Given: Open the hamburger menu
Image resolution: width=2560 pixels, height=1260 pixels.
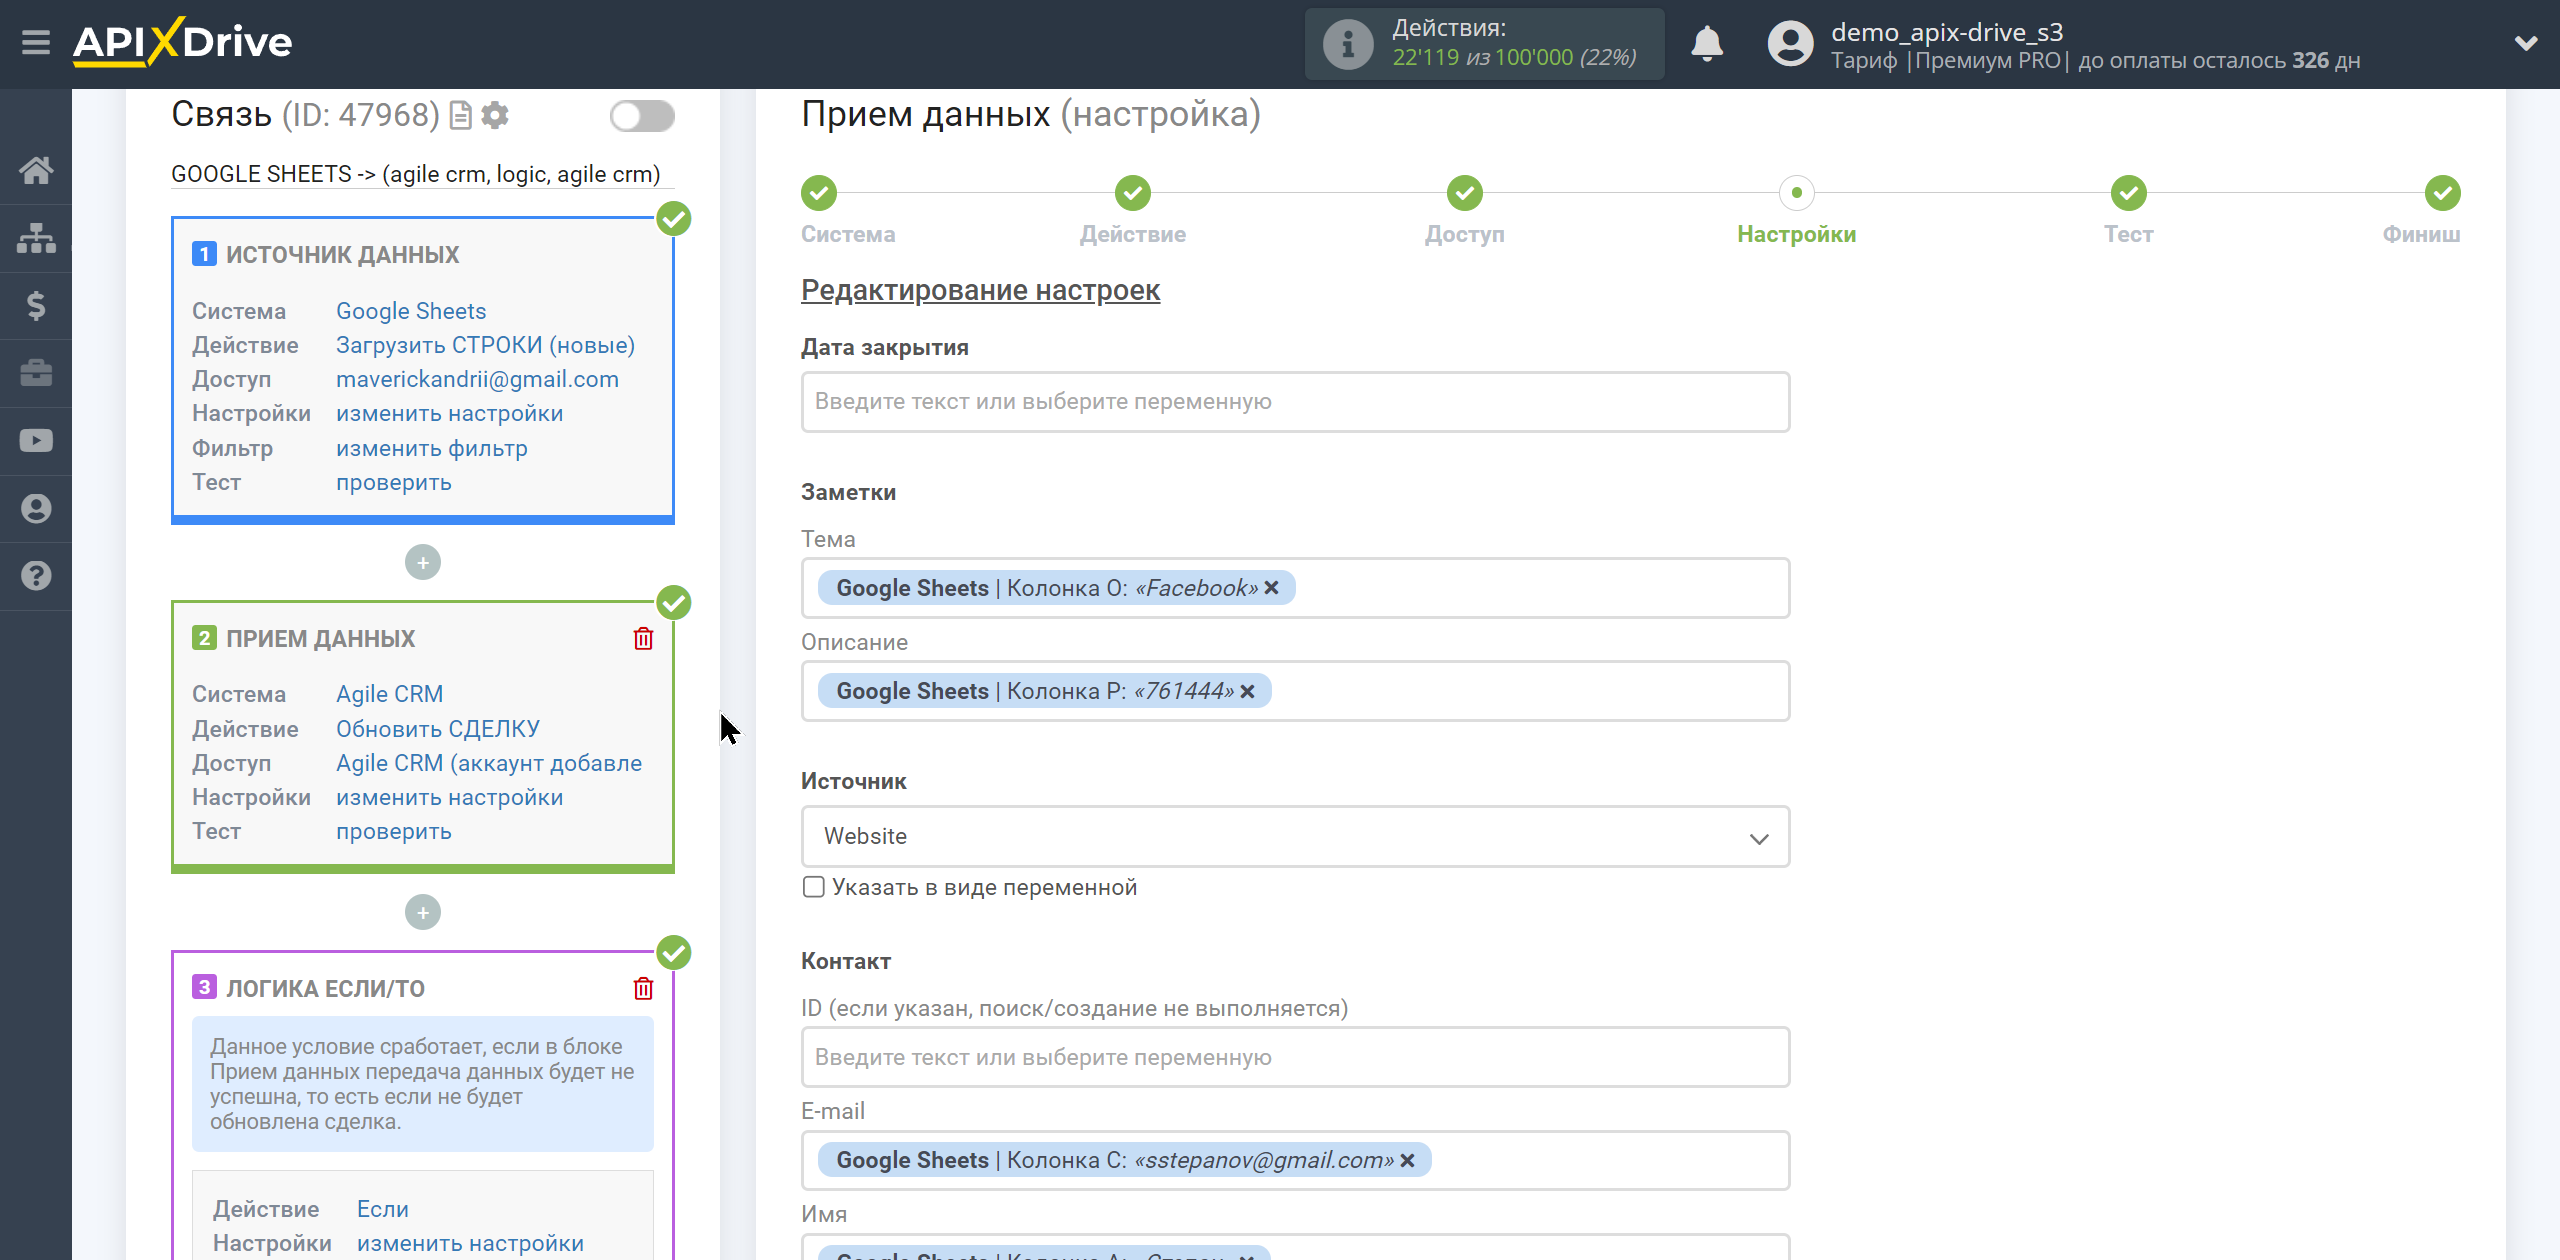Looking at the screenshot, I should click(x=36, y=43).
